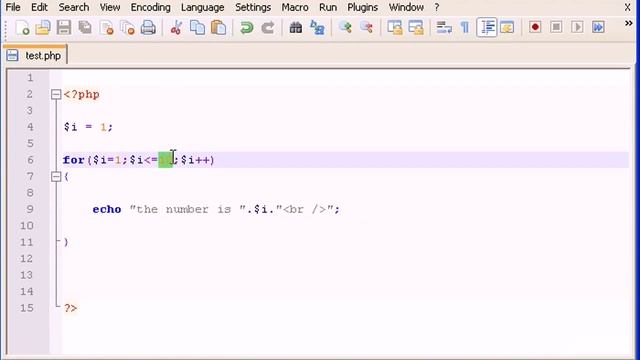Click "$i++" in the for statement
The width and height of the screenshot is (640, 360).
[195, 160]
